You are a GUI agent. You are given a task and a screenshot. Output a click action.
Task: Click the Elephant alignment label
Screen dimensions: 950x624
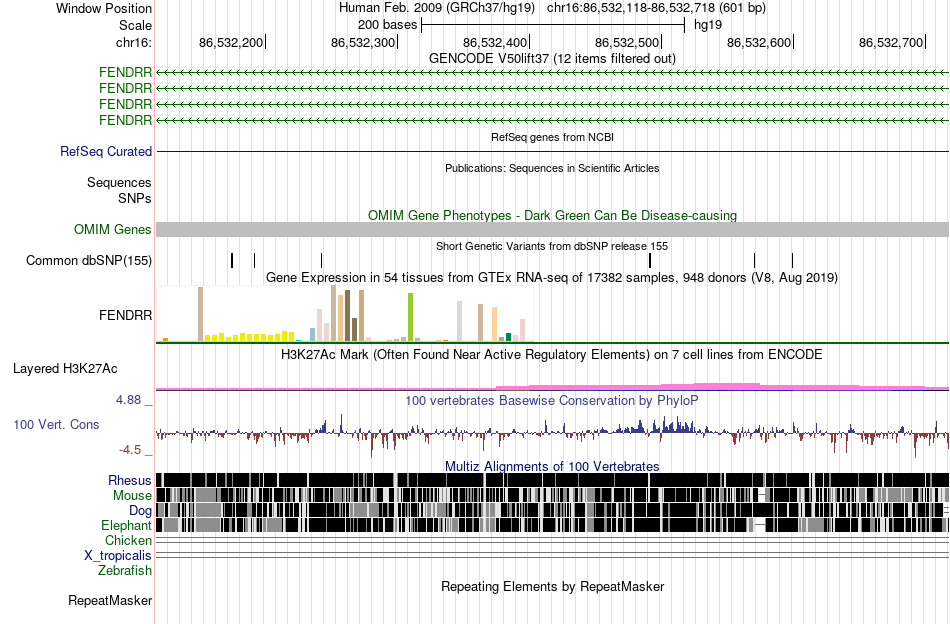coord(126,525)
